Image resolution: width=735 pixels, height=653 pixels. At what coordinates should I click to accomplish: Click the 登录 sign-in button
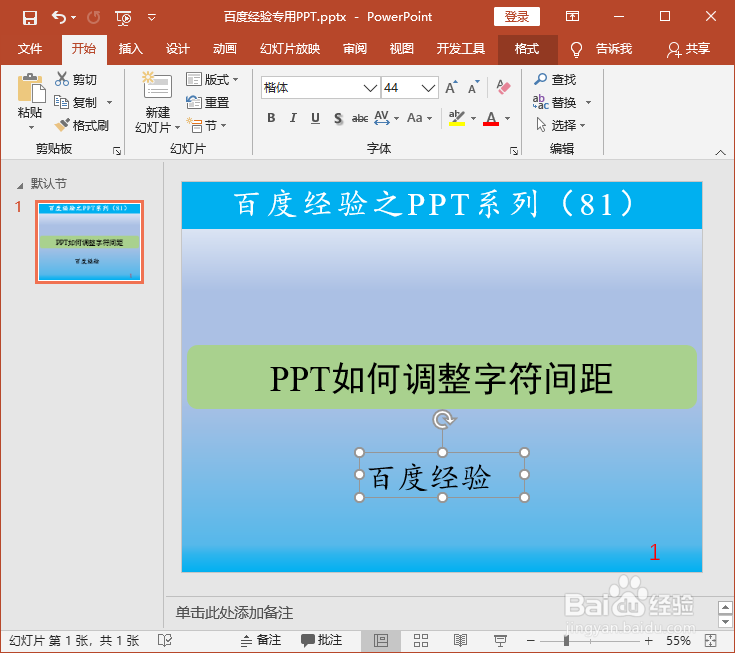[517, 17]
